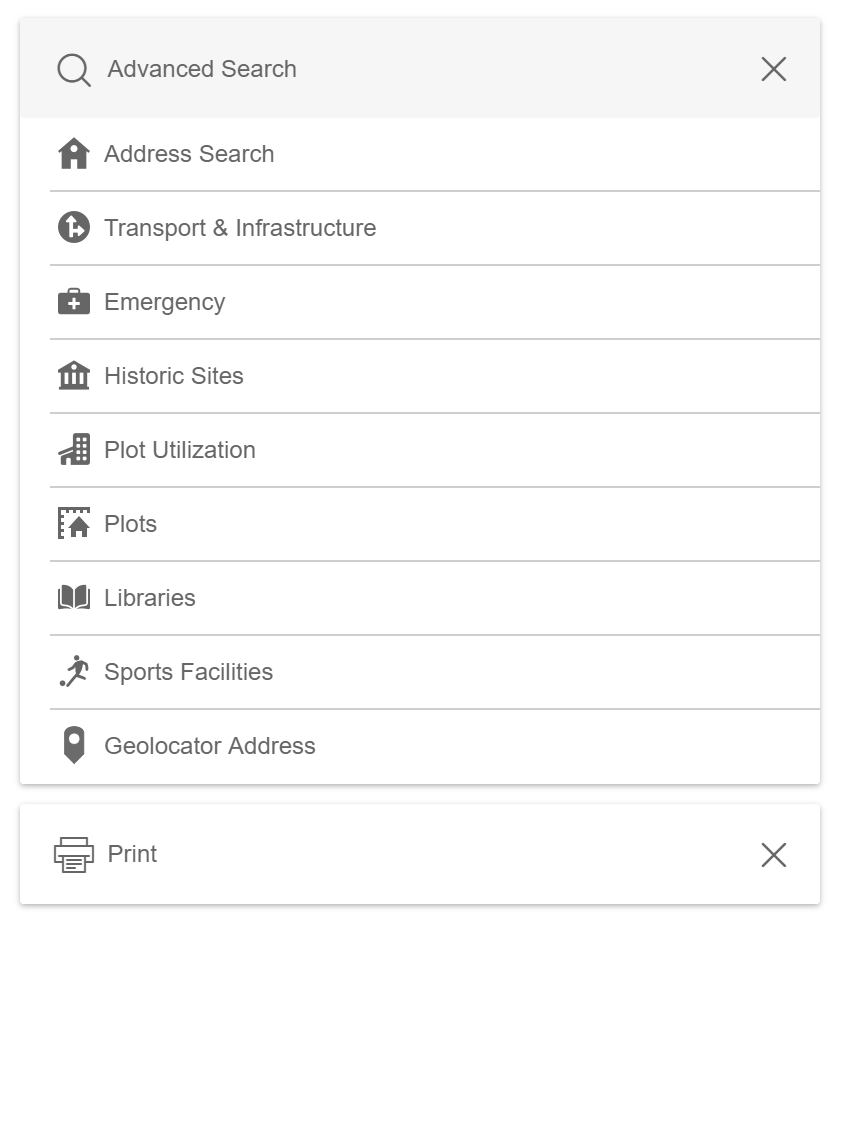Expand the Plot Utilization section
Screen dimensions: 843x1139
[x=180, y=450]
